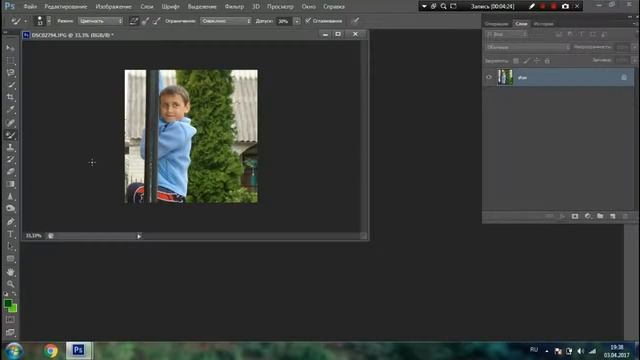Toggle lock image pixels brush icon
This screenshot has width=640, height=360.
(527, 61)
